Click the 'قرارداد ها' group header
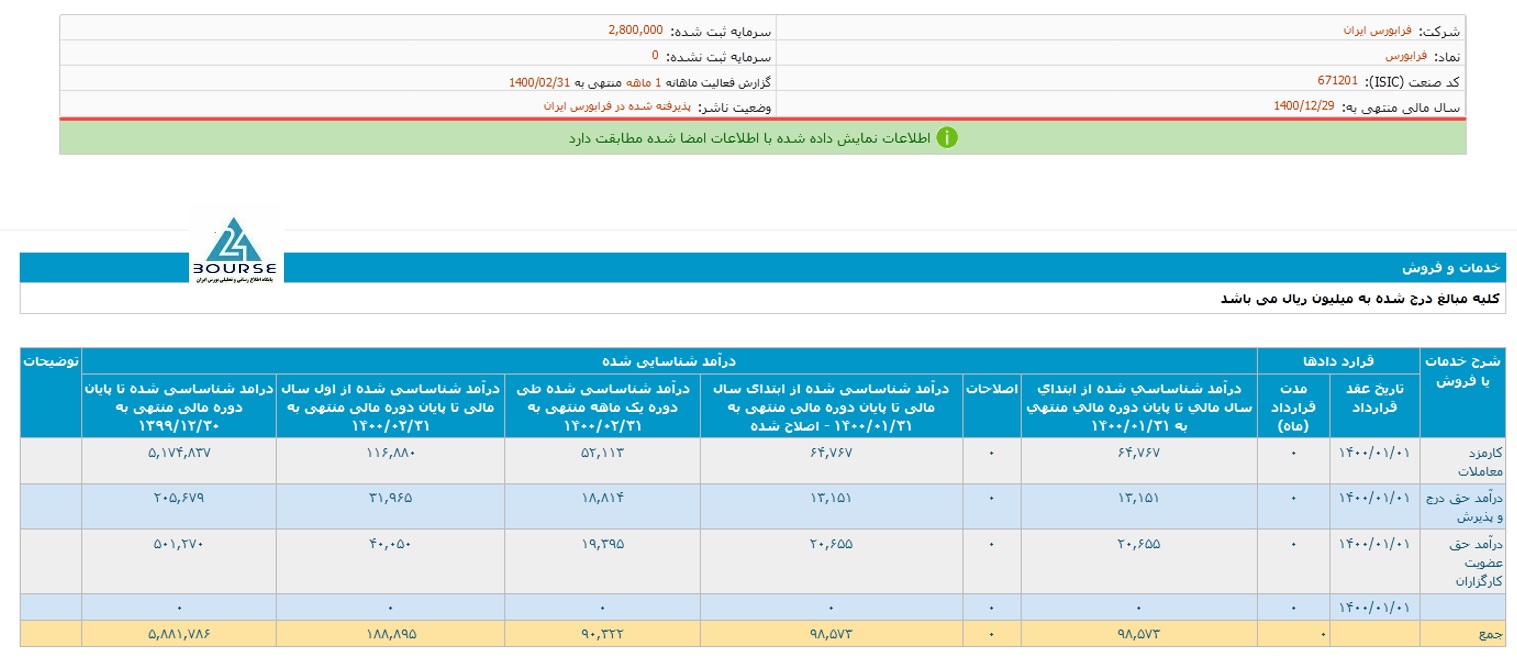Screen dimensions: 1517x663 1338,360
